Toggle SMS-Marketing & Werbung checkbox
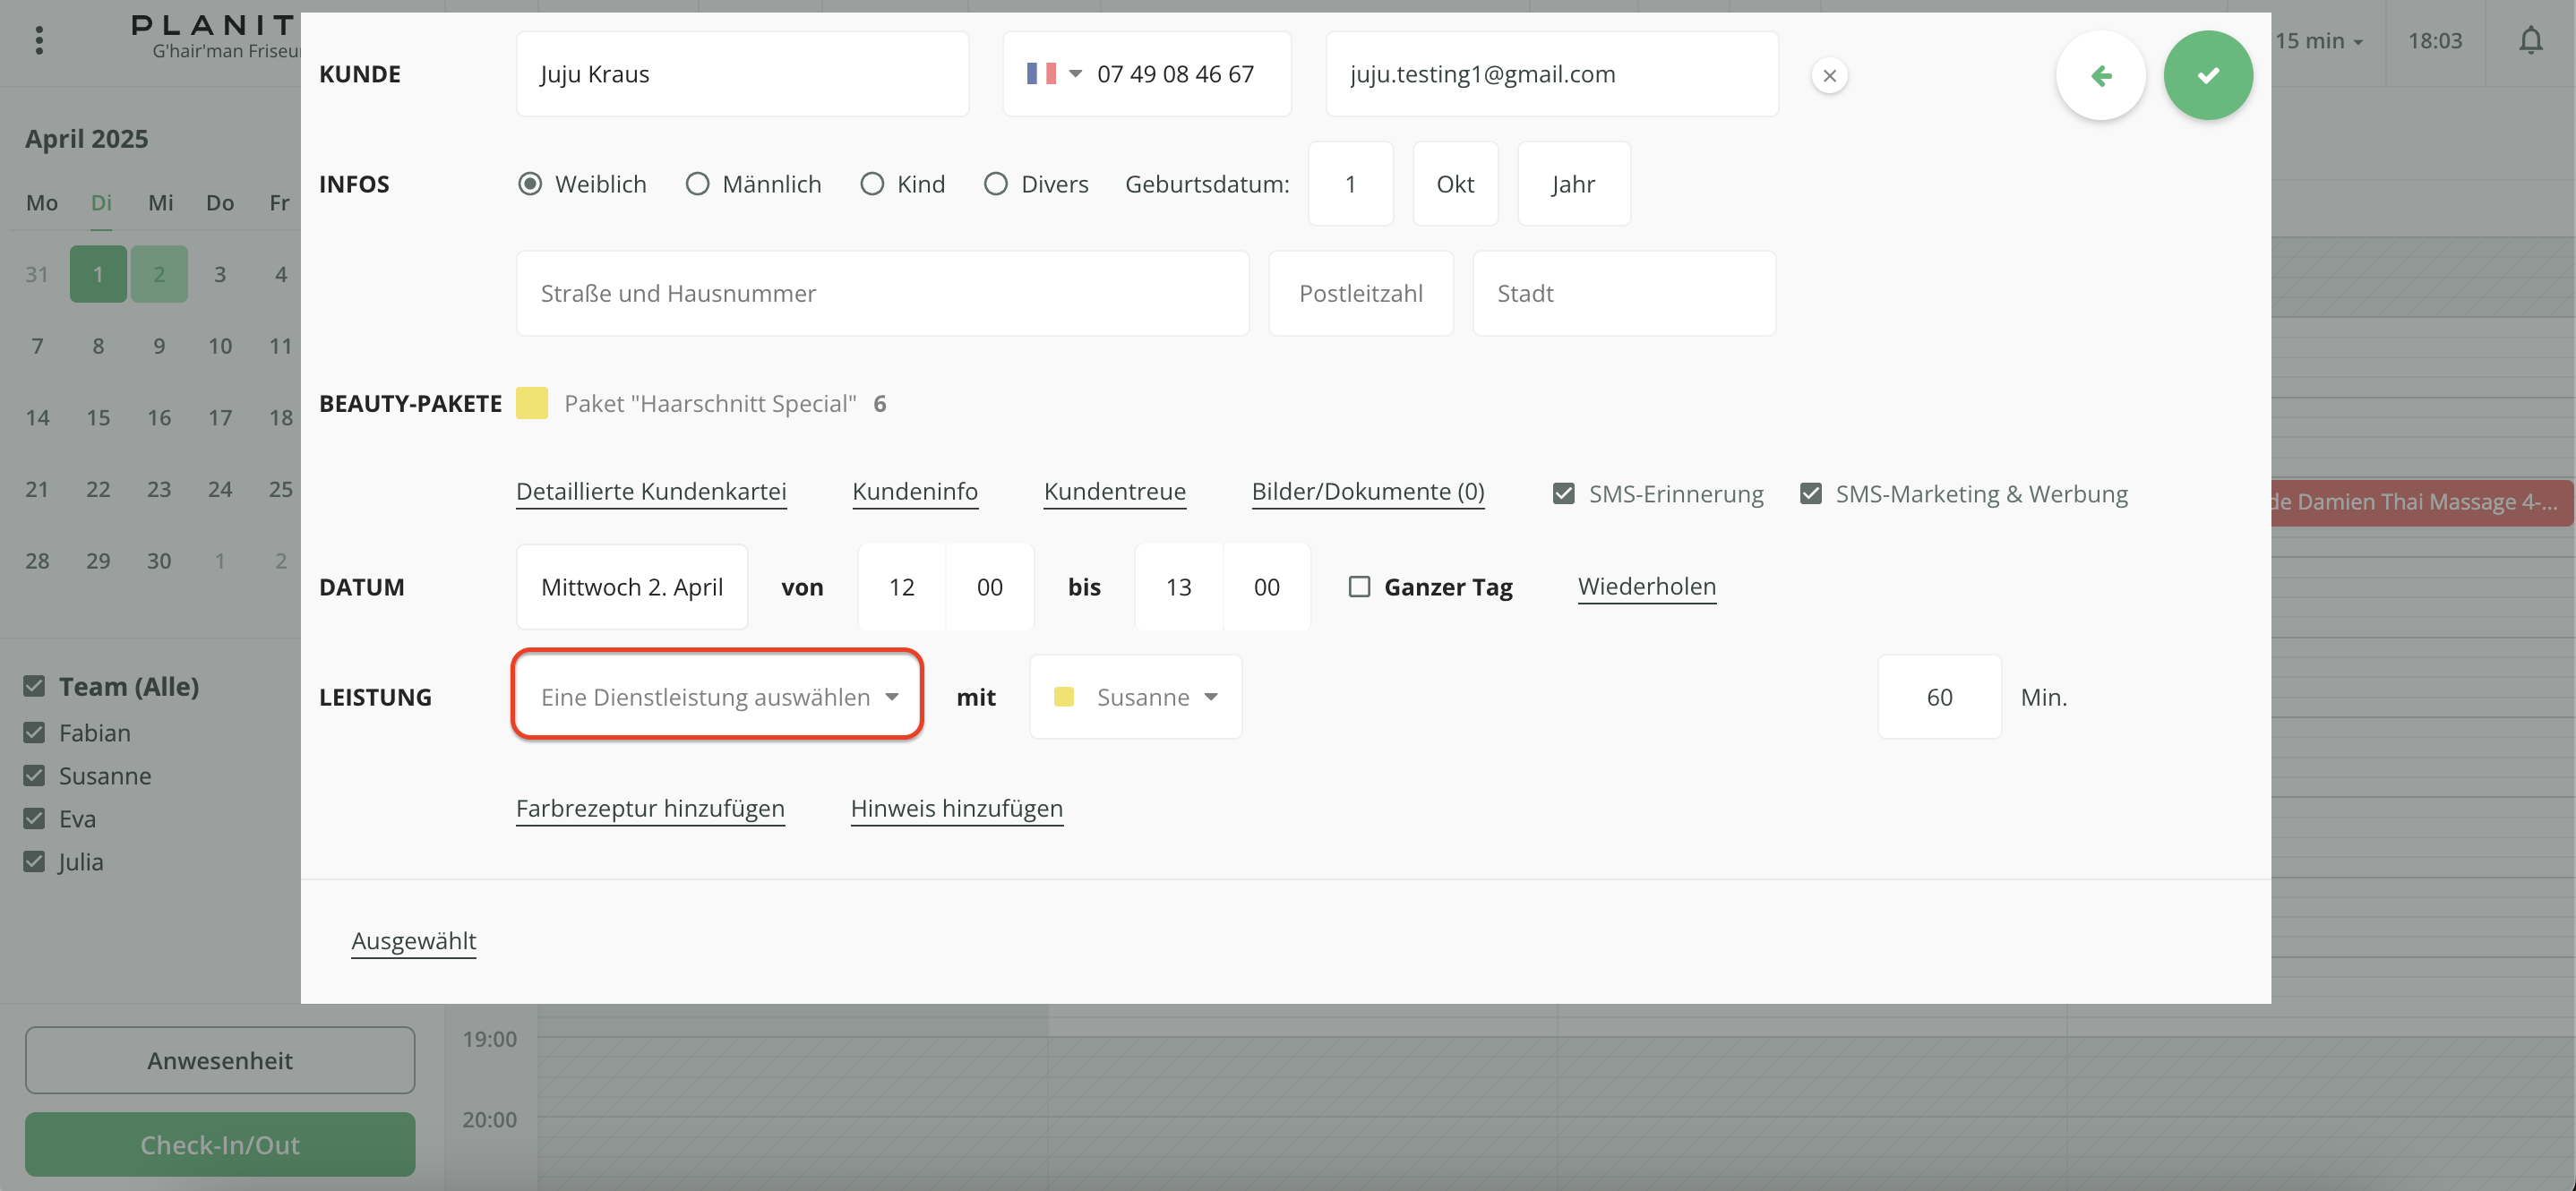This screenshot has width=2576, height=1191. 1810,494
